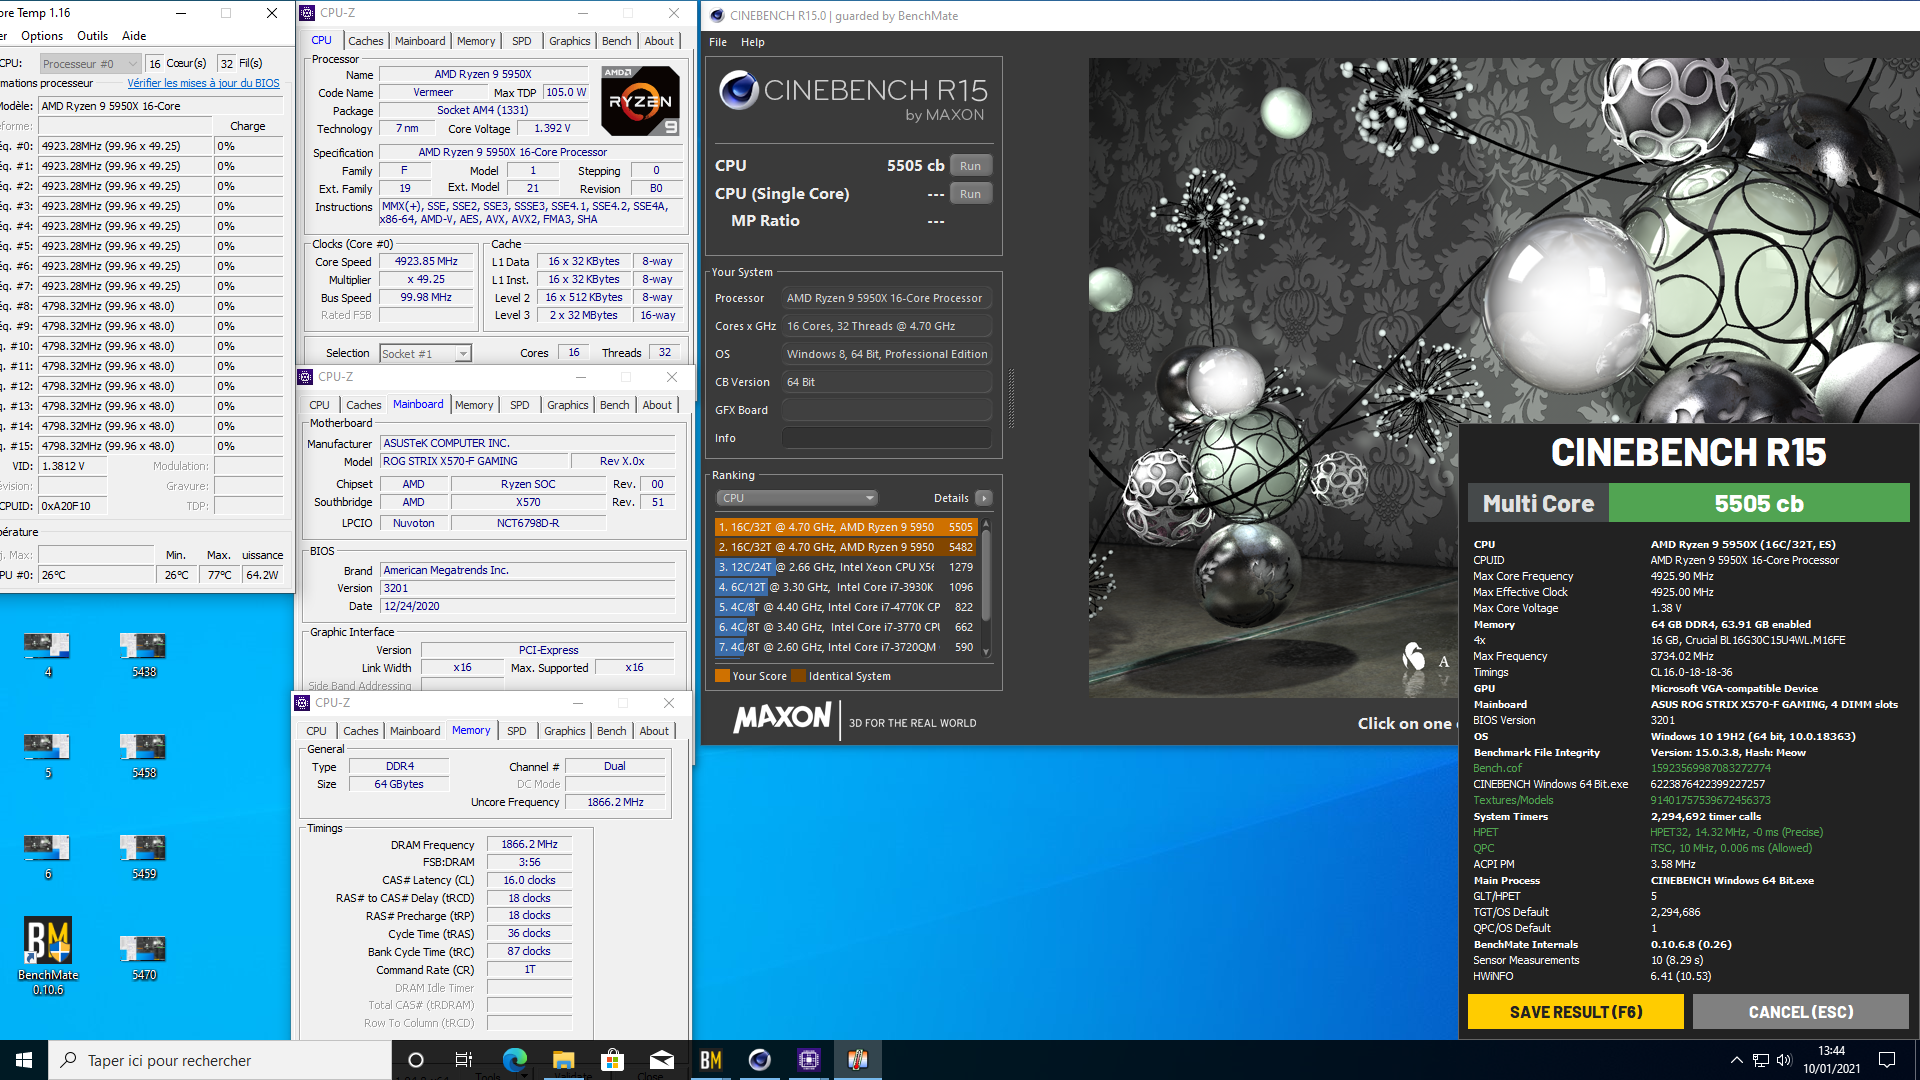This screenshot has width=1920, height=1080.
Task: Switch to Core Temp in the taskbar
Action: [x=858, y=1060]
